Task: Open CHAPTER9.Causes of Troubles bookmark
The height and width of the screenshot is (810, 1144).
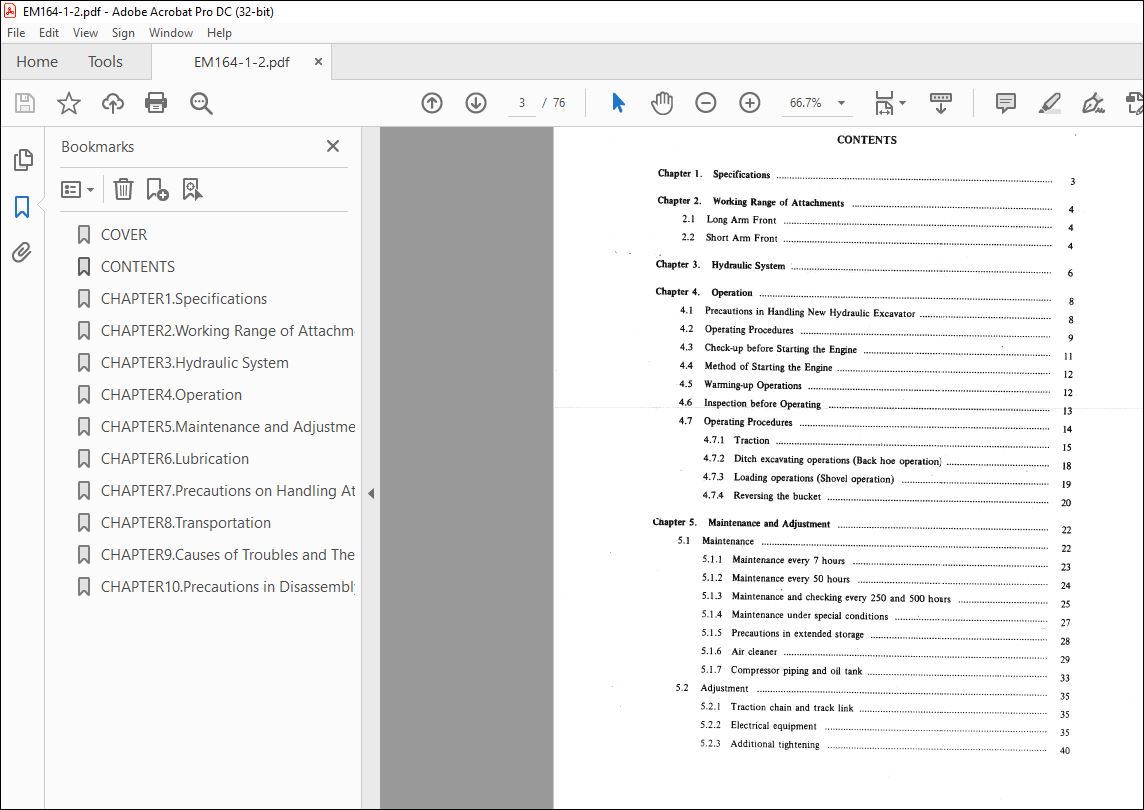Action: click(x=228, y=555)
